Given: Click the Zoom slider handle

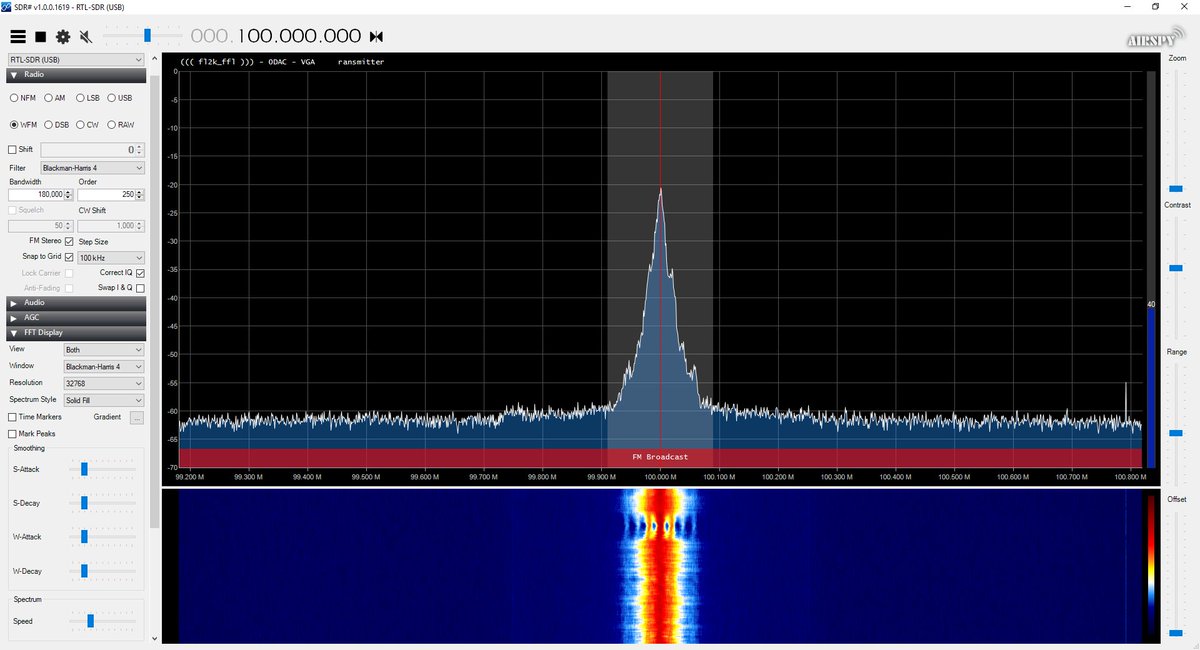Looking at the screenshot, I should (x=1176, y=188).
